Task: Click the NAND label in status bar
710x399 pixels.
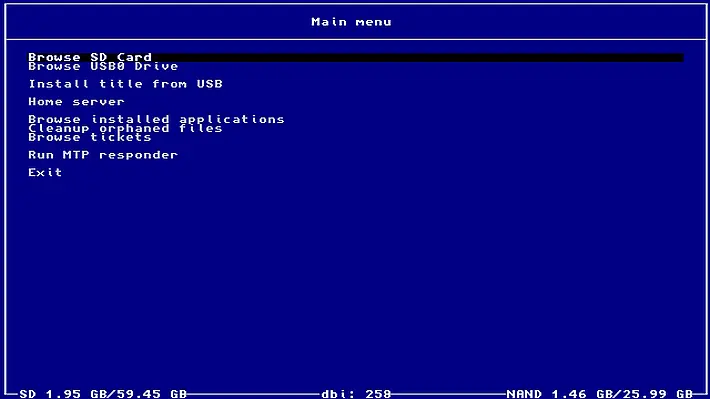Action: coord(524,394)
